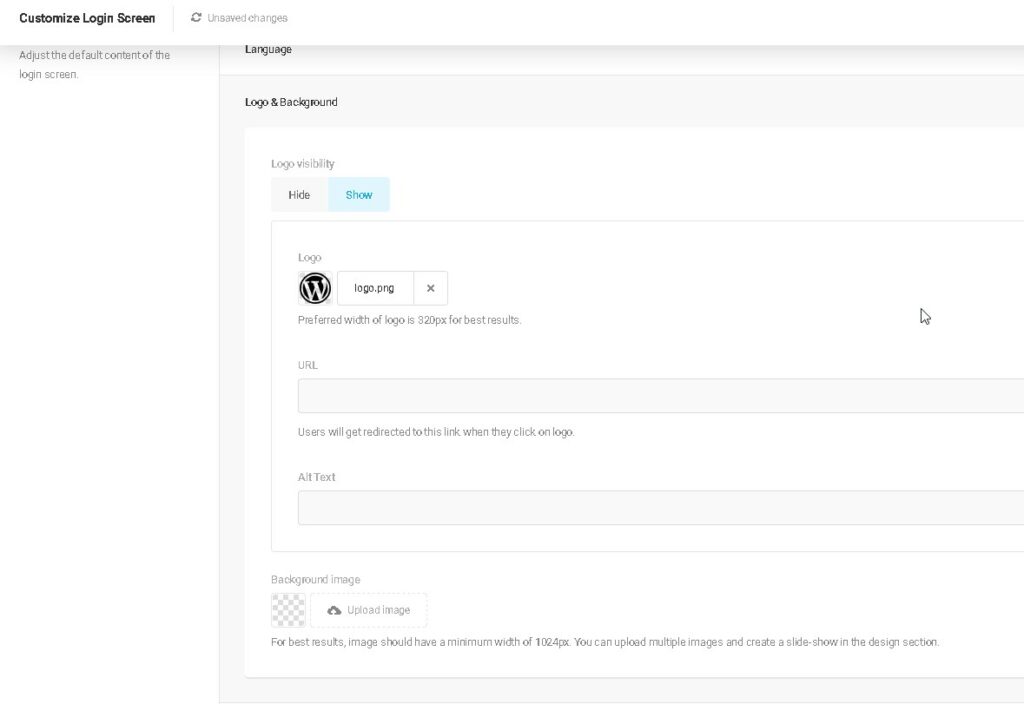Image resolution: width=1024 pixels, height=704 pixels.
Task: Set logo visibility to Show
Action: pyautogui.click(x=359, y=195)
